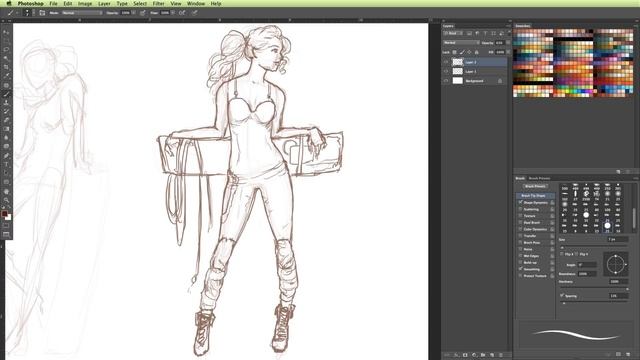Viewport: 640px width, 360px height.
Task: Open the Layers panel Fill arrow
Action: coord(508,52)
